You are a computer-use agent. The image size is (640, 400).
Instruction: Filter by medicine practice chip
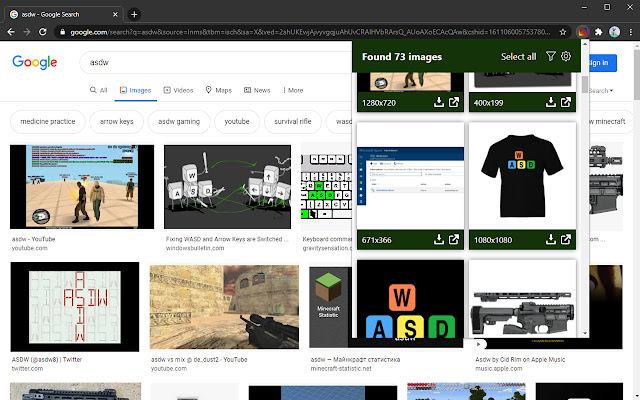(48, 122)
